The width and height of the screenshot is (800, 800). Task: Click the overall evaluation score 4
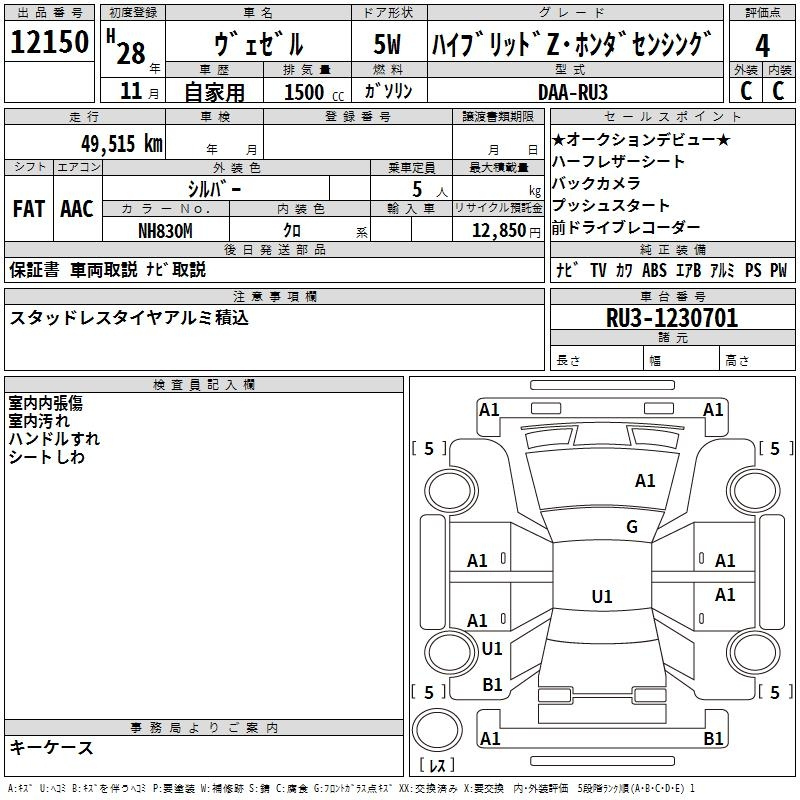click(762, 45)
